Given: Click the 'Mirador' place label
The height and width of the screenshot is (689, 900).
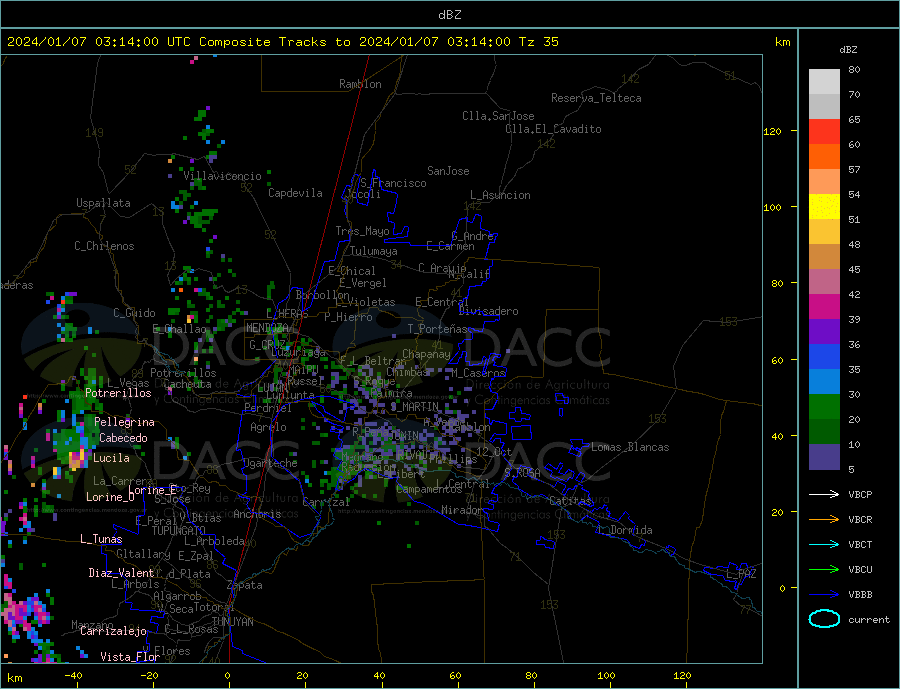Looking at the screenshot, I should click(x=462, y=510).
